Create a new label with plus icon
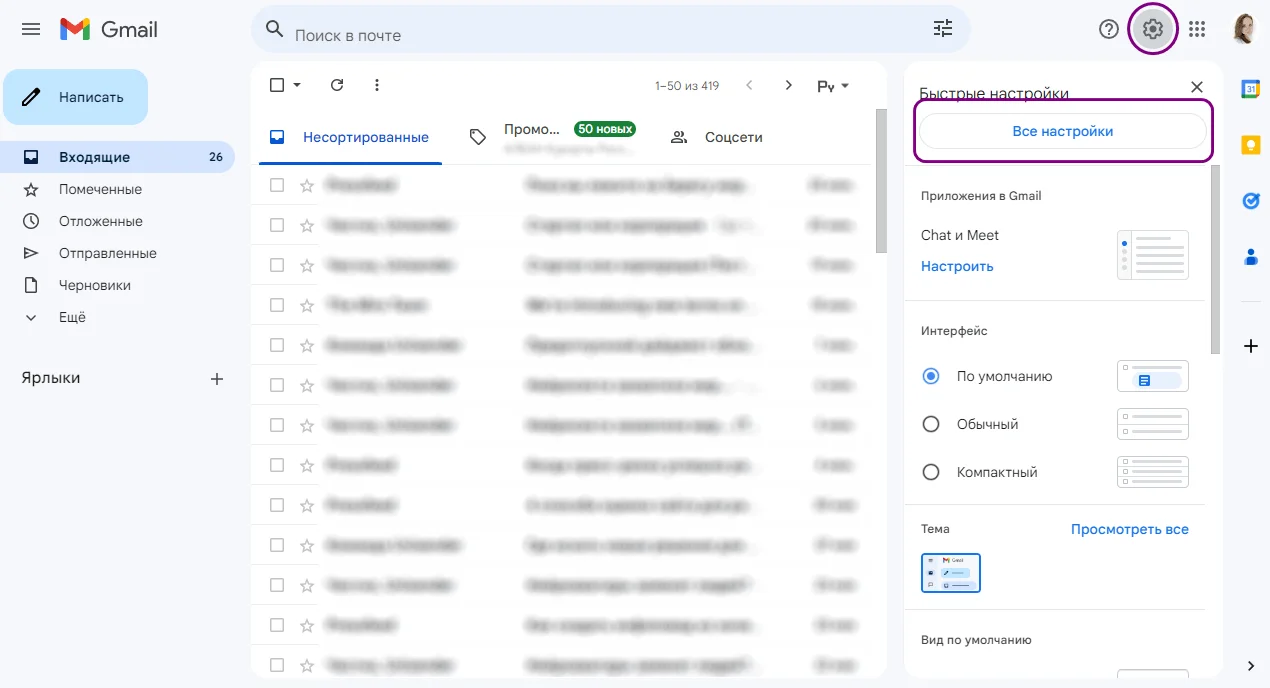 [x=217, y=379]
